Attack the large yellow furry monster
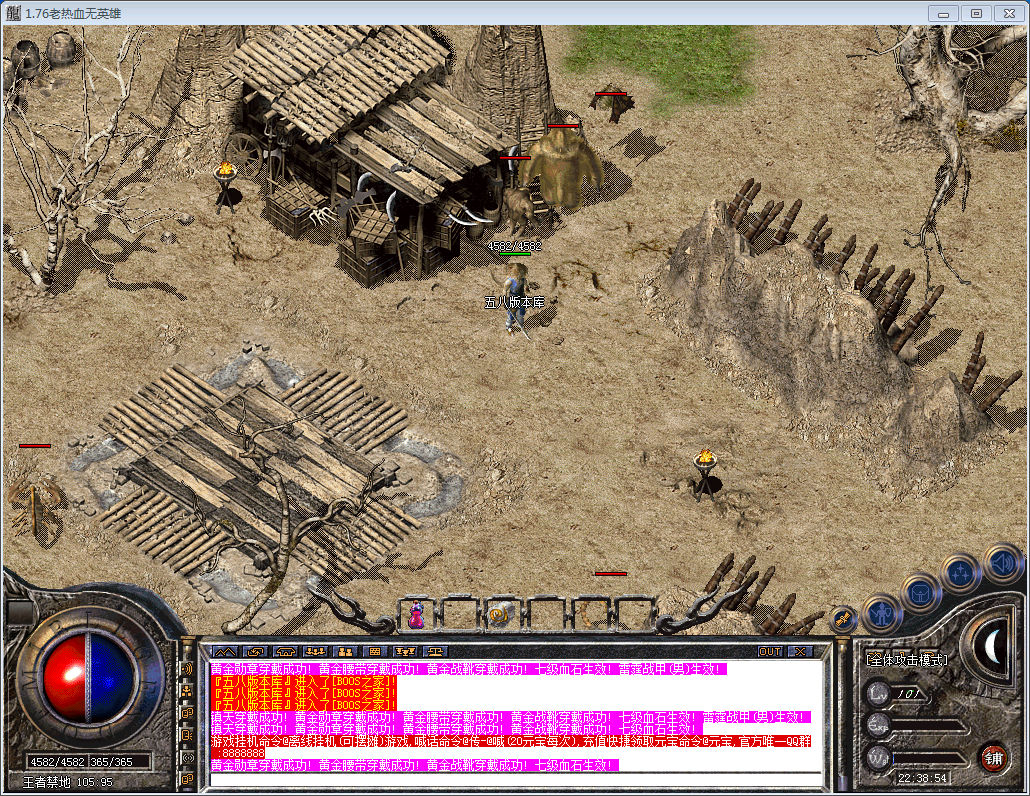The width and height of the screenshot is (1030, 796). click(564, 167)
